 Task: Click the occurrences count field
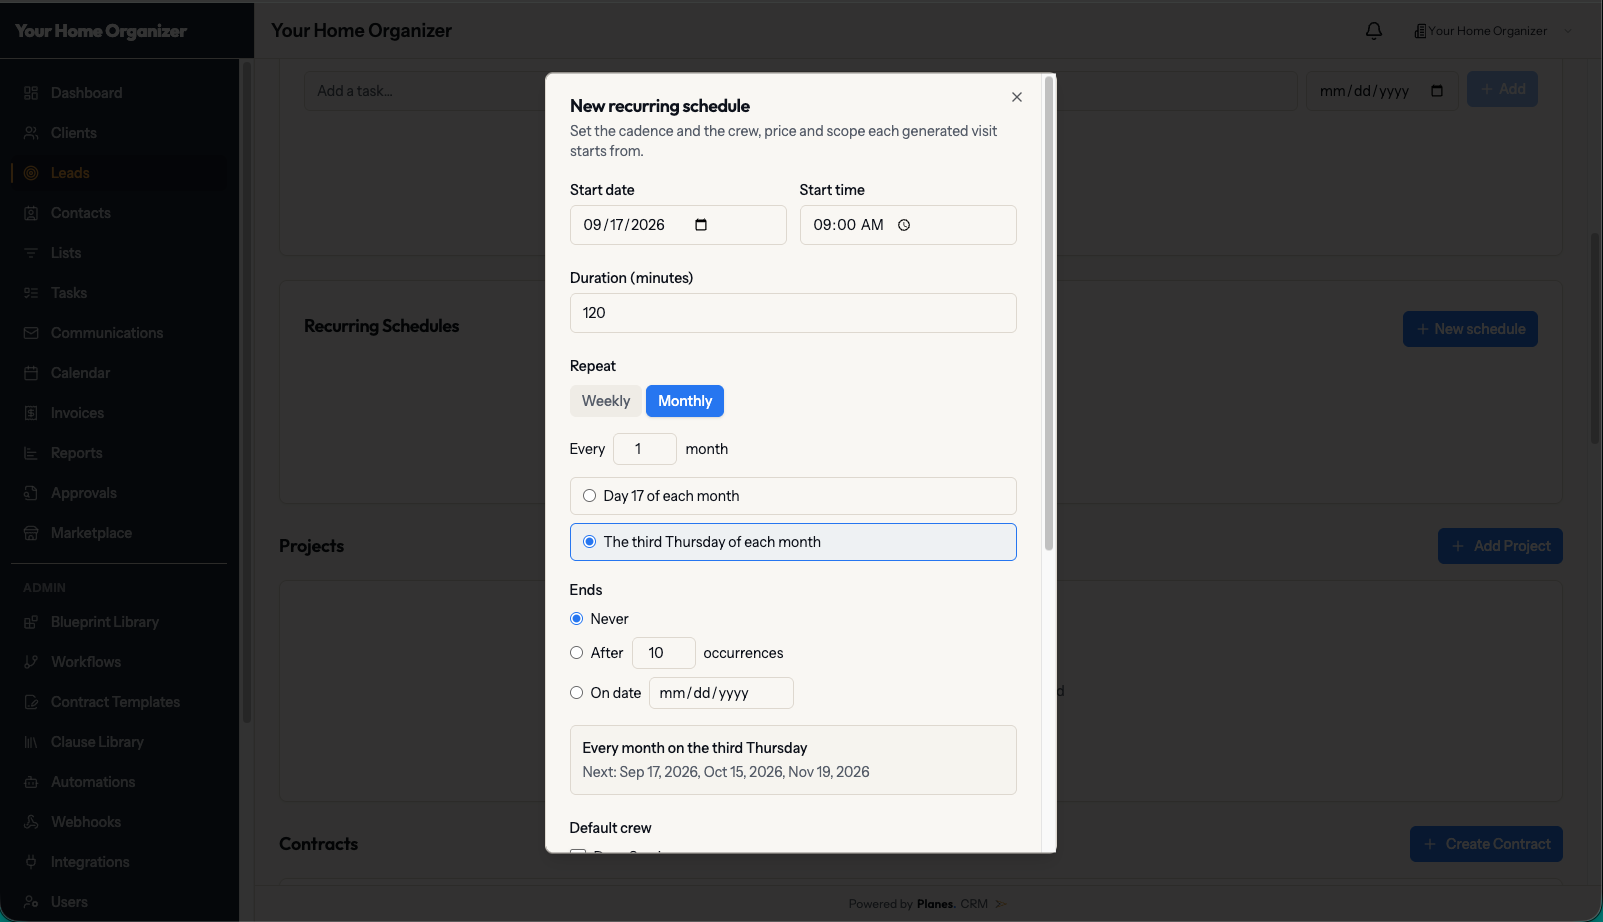(664, 653)
